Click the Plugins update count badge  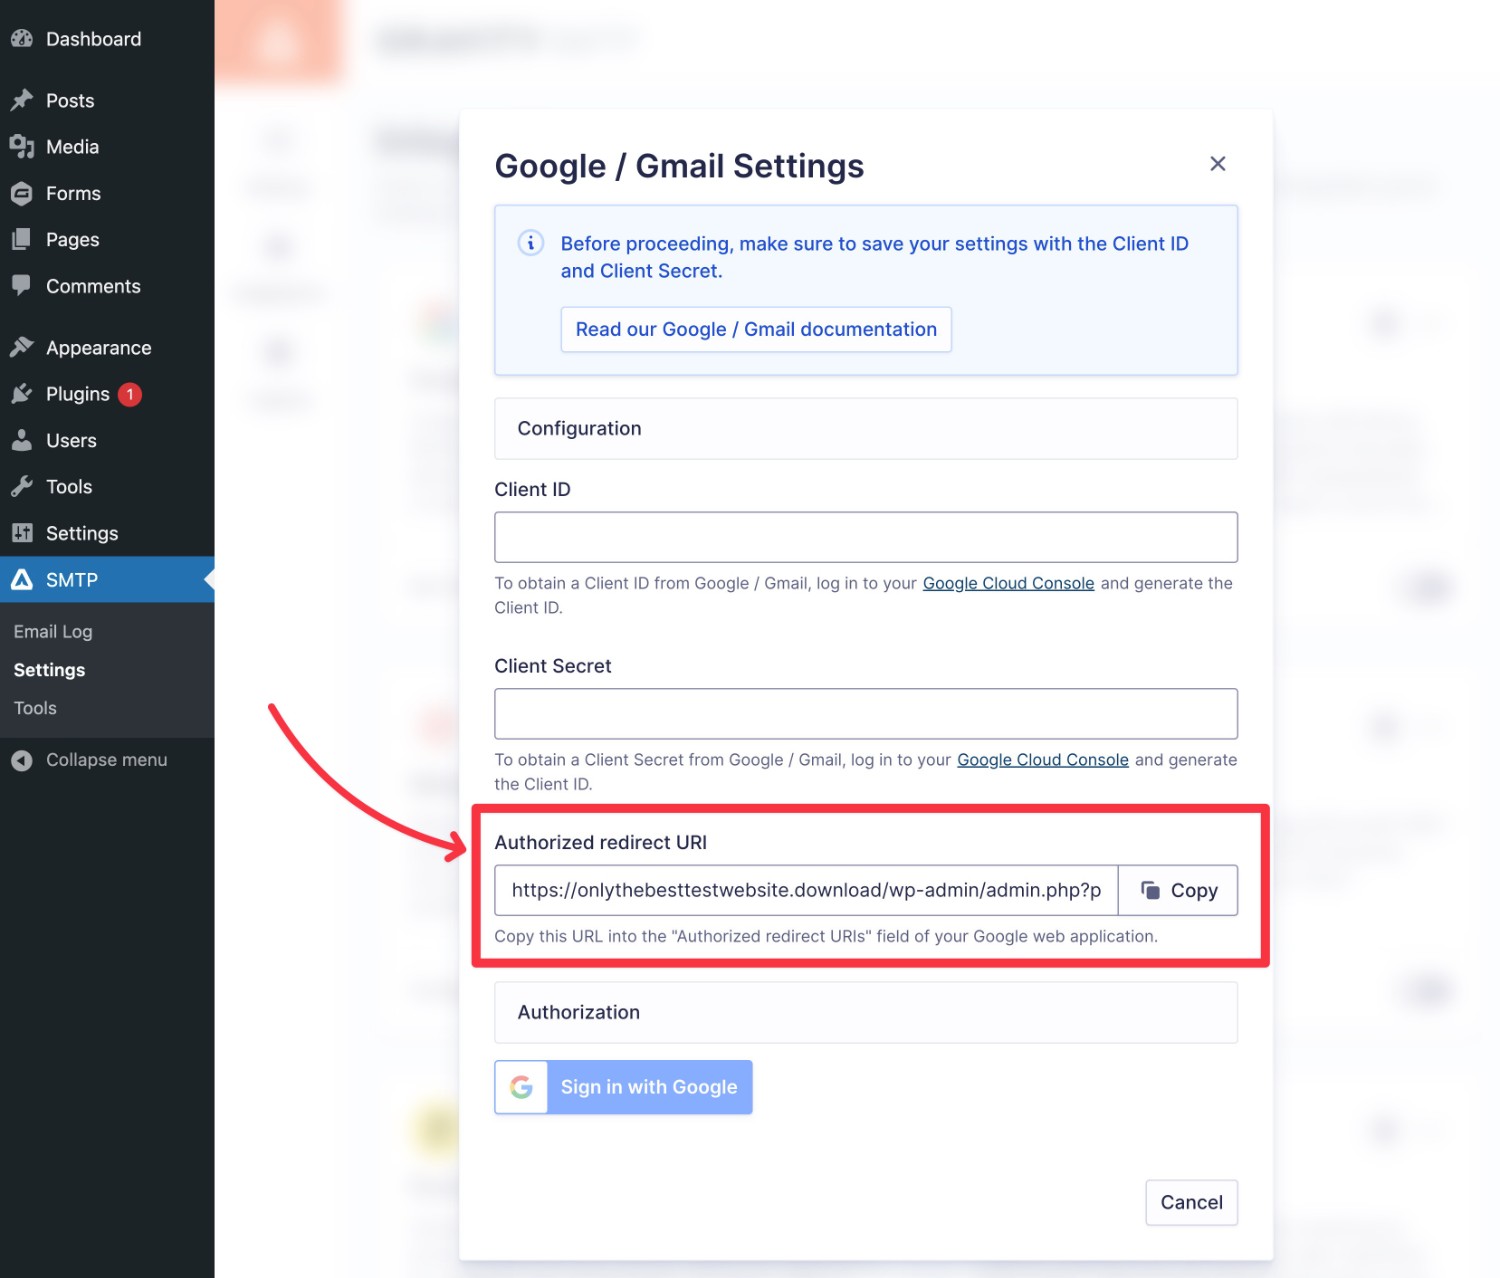tap(130, 394)
